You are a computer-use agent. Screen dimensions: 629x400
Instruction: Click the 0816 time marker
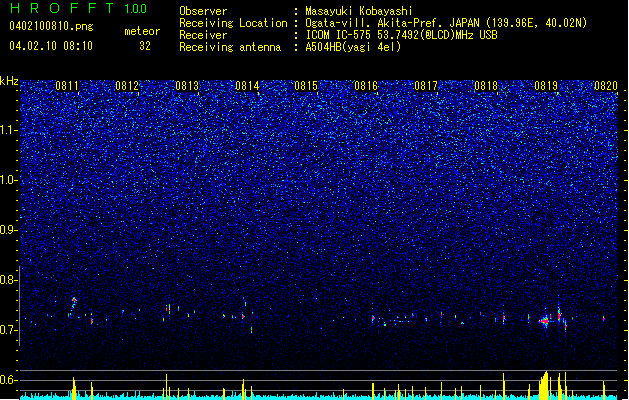(366, 86)
